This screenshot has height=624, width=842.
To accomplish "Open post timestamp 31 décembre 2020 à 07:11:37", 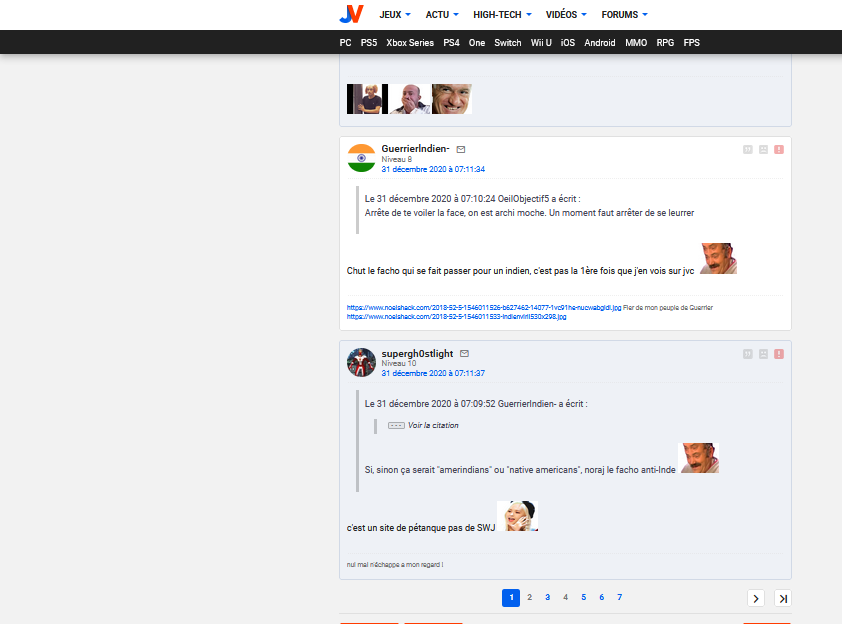I will (x=433, y=373).
